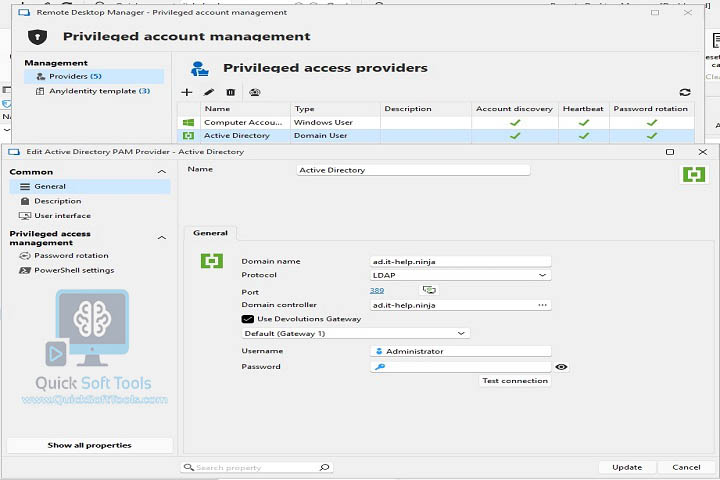Delete the selected provider with trash icon
This screenshot has width=720, height=480.
click(x=231, y=92)
